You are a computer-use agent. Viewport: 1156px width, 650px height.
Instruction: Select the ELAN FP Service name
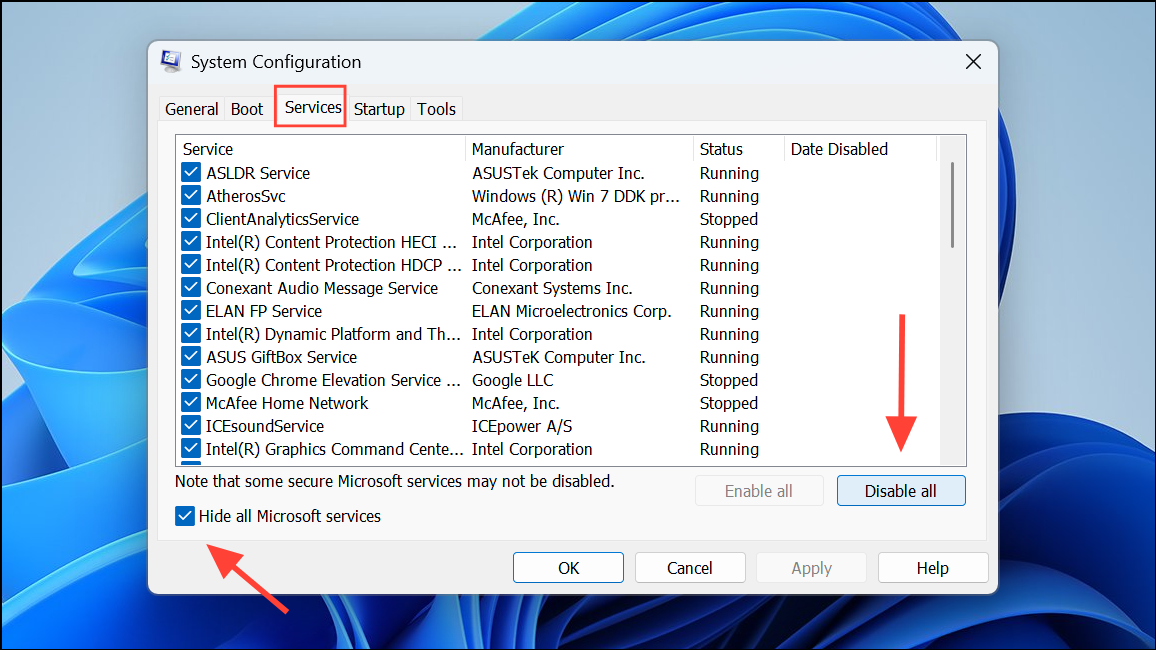264,311
